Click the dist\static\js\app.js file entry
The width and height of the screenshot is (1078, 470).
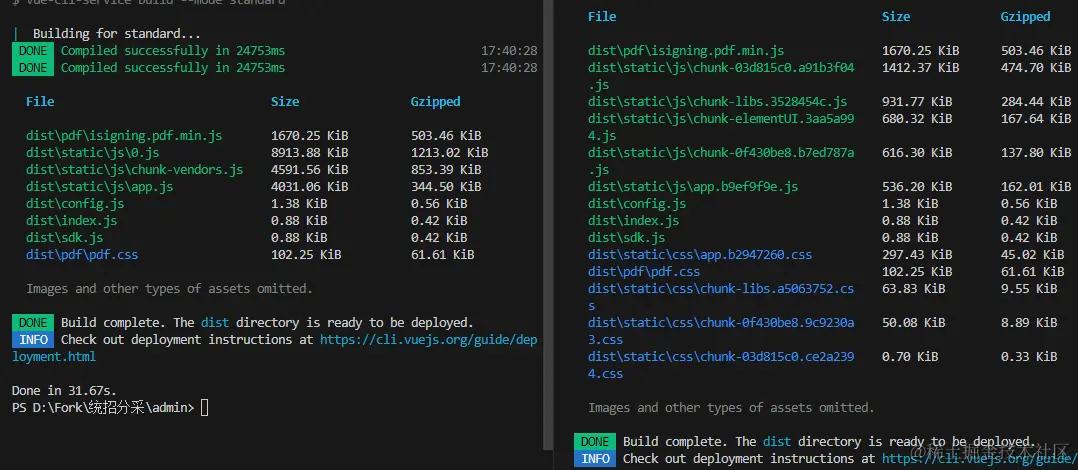tap(100, 187)
